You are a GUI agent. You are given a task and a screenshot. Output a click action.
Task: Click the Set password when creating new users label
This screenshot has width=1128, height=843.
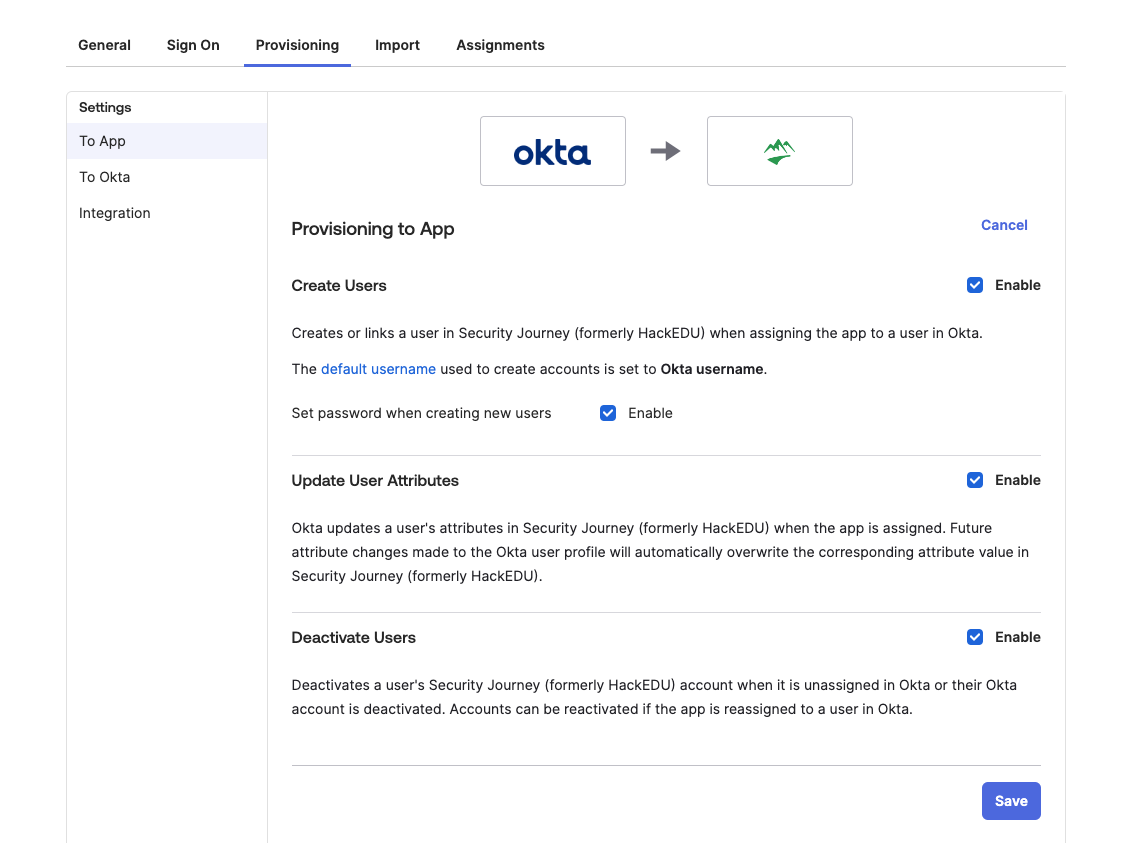422,413
